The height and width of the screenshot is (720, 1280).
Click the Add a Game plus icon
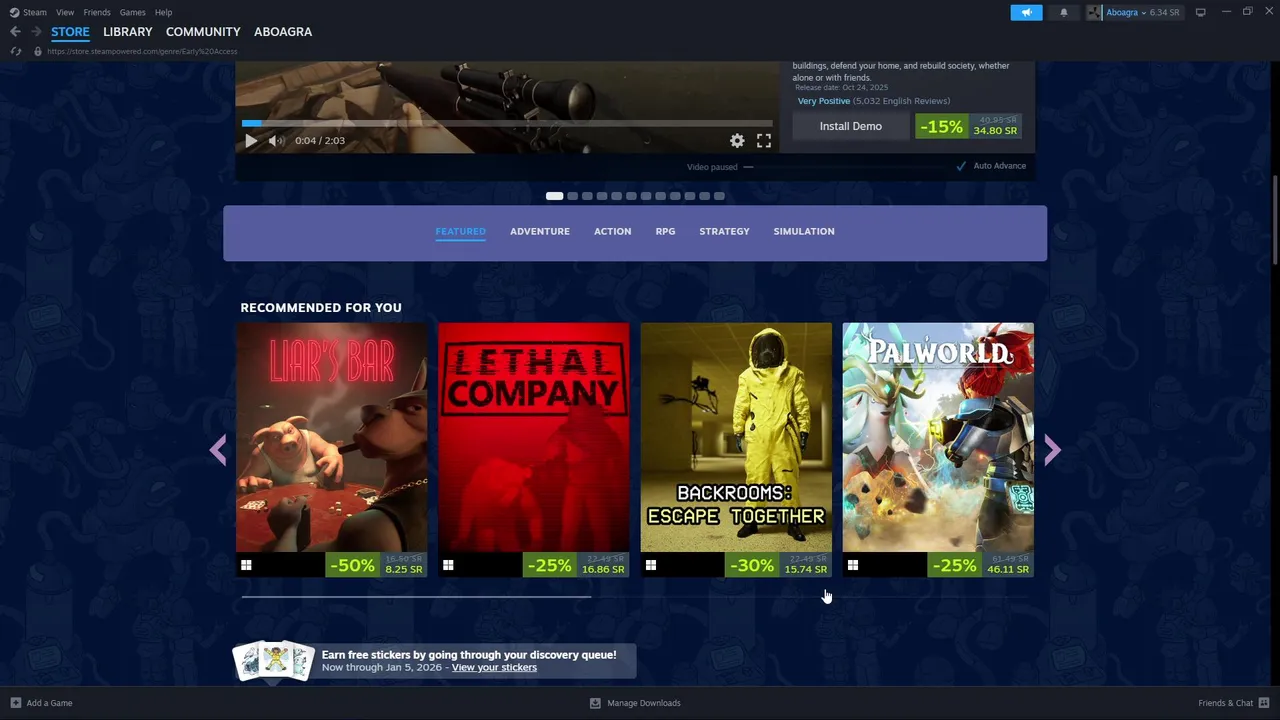pyautogui.click(x=15, y=703)
